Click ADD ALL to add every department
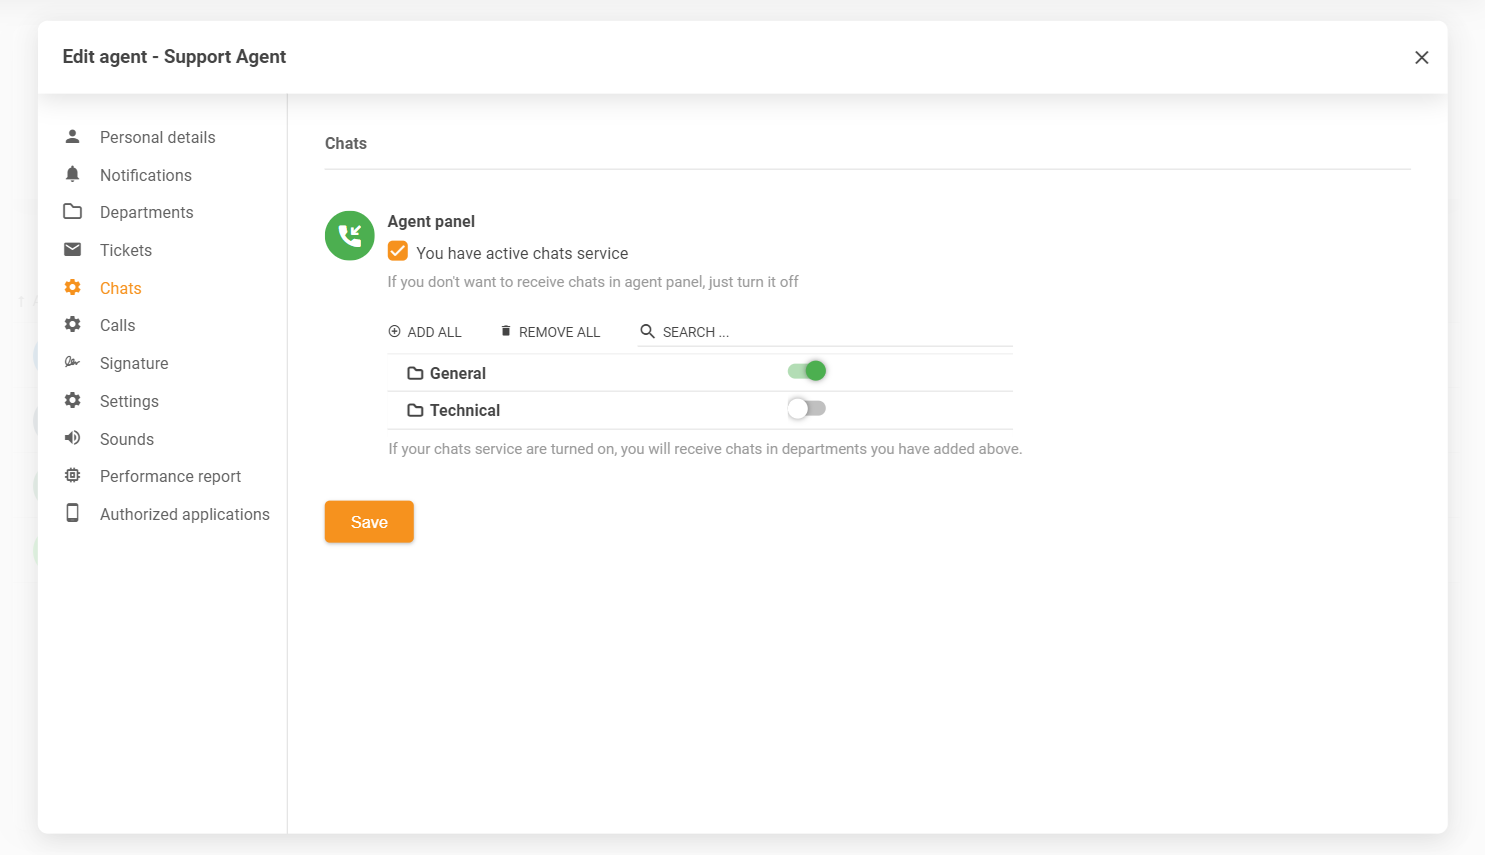Image resolution: width=1485 pixels, height=855 pixels. click(x=425, y=332)
